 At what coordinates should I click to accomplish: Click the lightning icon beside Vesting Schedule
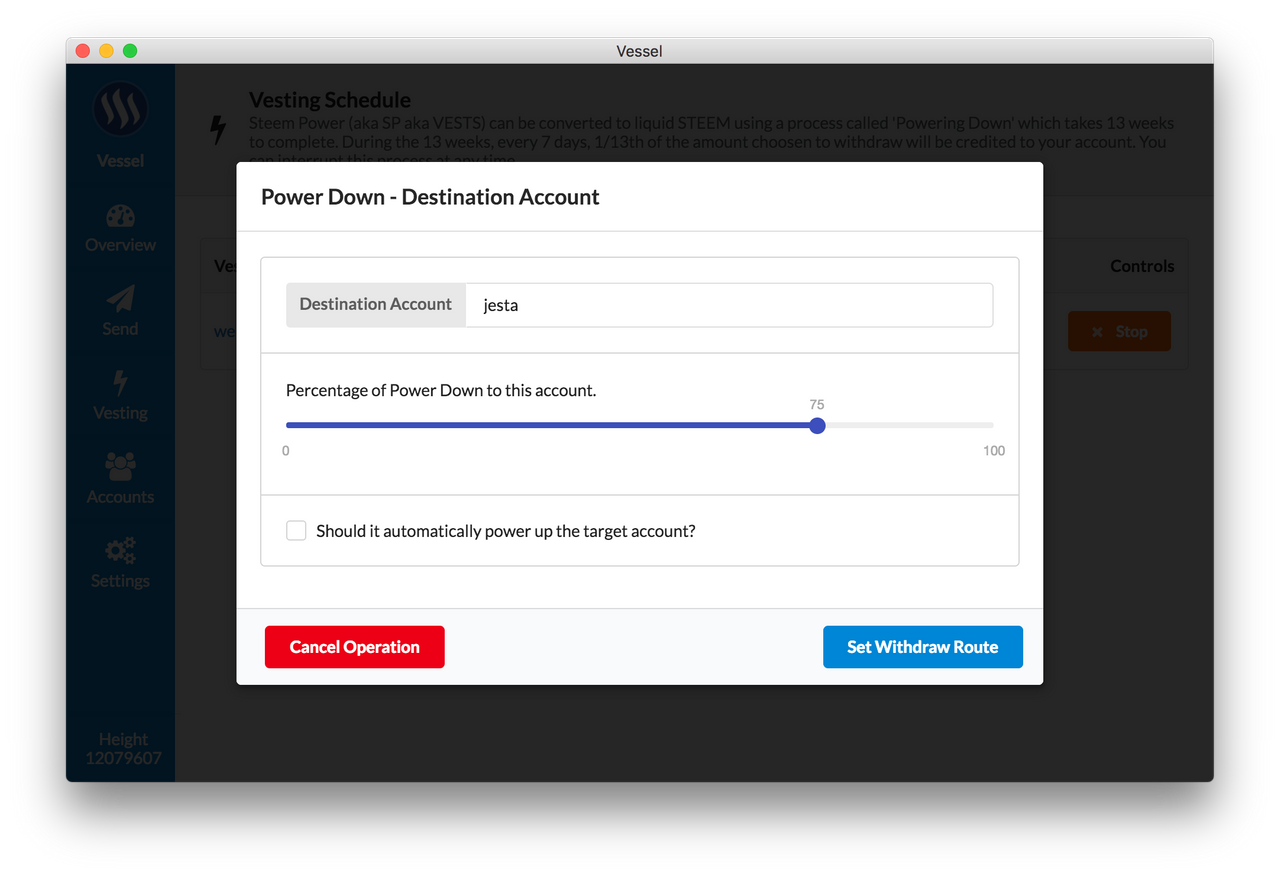pyautogui.click(x=217, y=129)
